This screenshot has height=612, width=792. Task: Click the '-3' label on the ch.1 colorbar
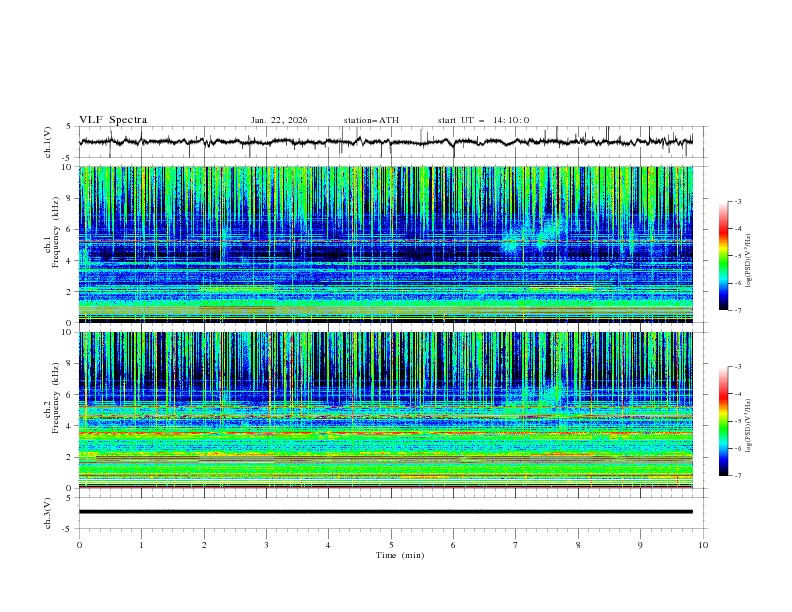[737, 201]
